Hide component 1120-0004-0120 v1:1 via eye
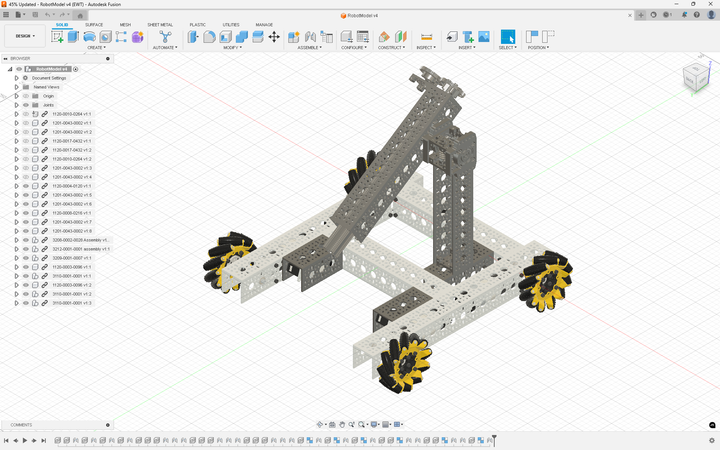Image resolution: width=720 pixels, height=450 pixels. pyautogui.click(x=25, y=186)
